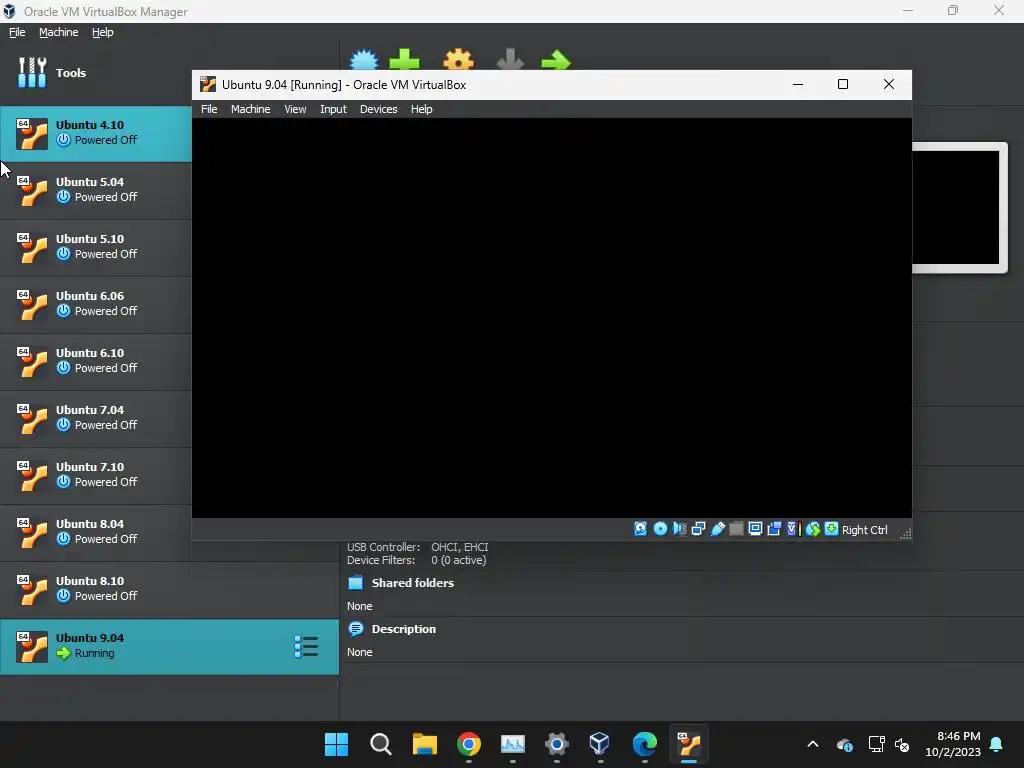Screen dimensions: 1024x768
Task: Click the green Add VM plus icon
Action: 404,59
